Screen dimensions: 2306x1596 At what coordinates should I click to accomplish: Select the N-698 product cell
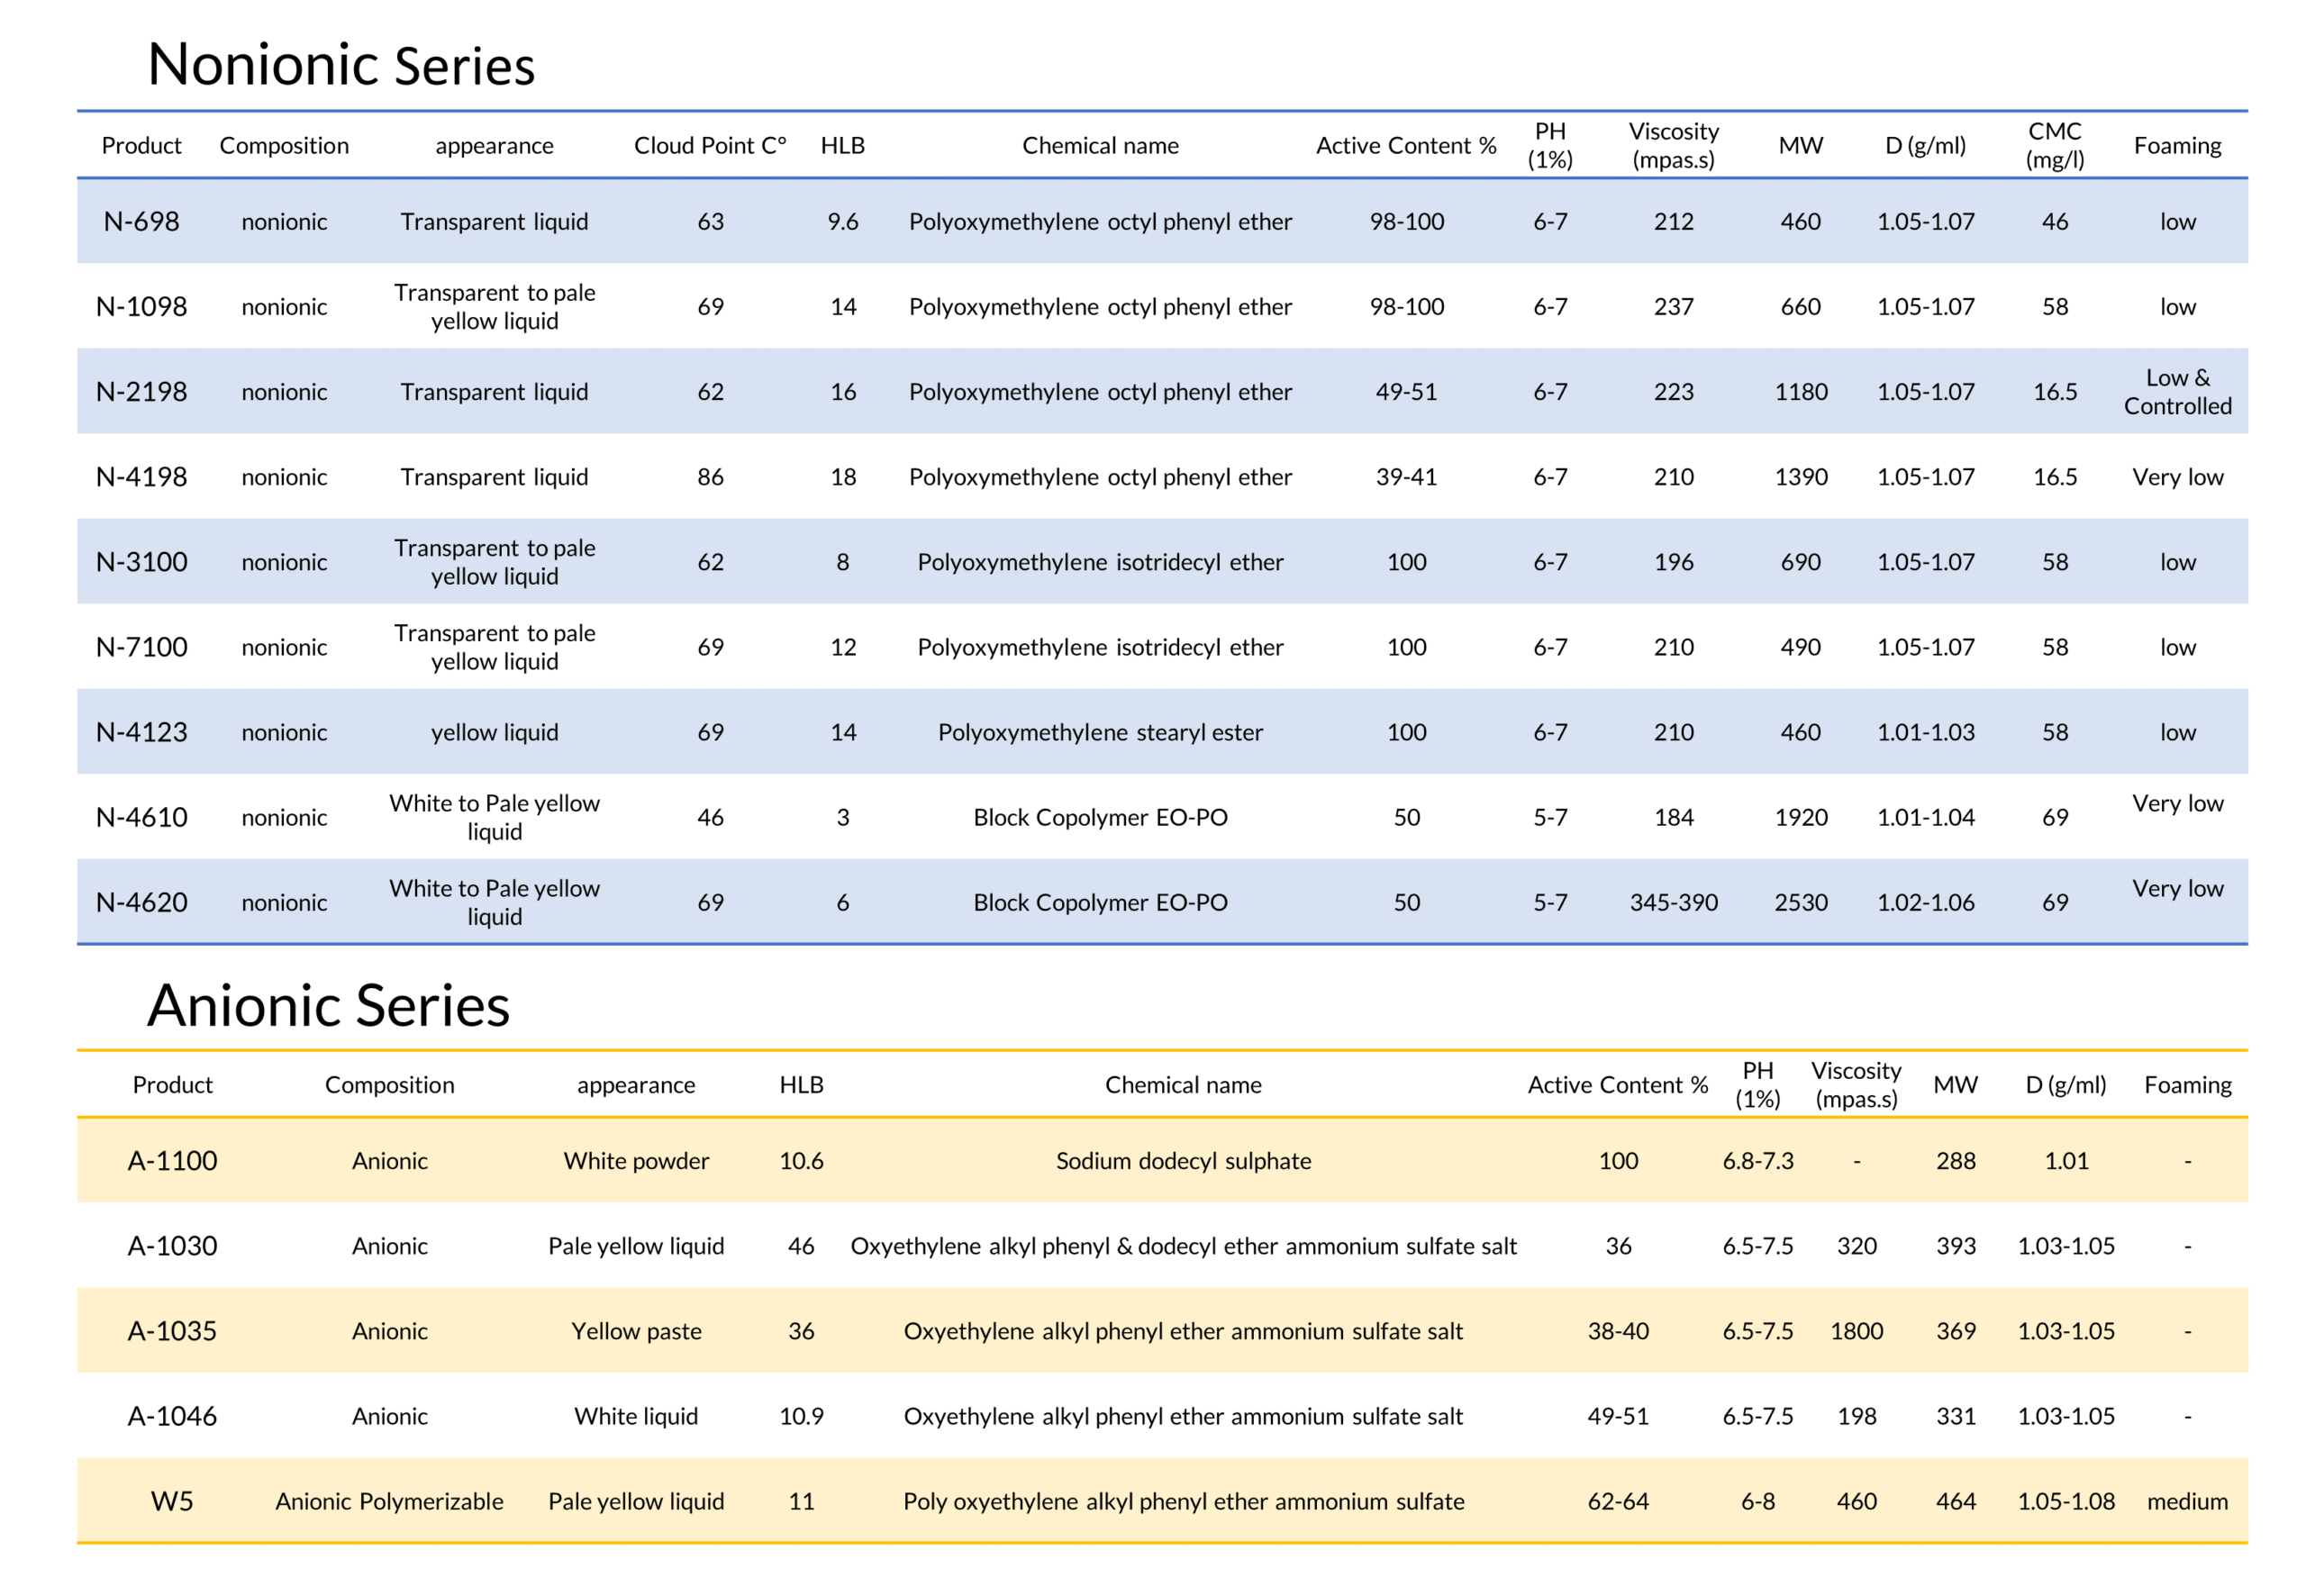tap(141, 222)
